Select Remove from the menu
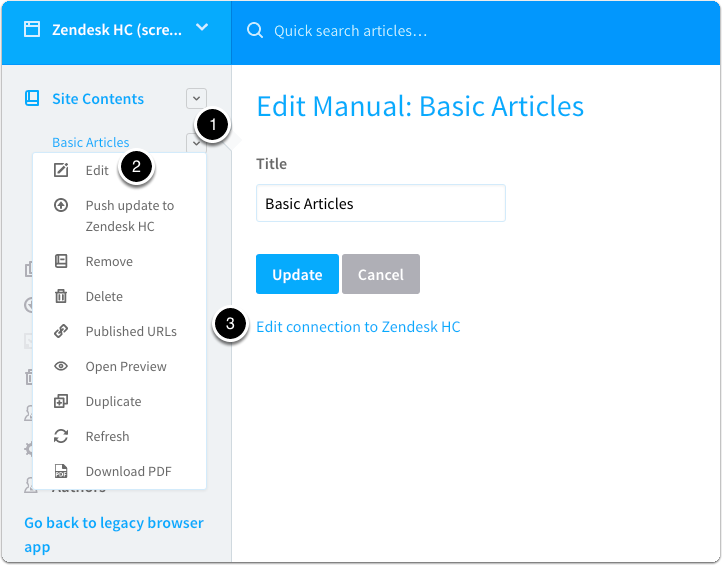The width and height of the screenshot is (722, 565). pyautogui.click(x=109, y=261)
